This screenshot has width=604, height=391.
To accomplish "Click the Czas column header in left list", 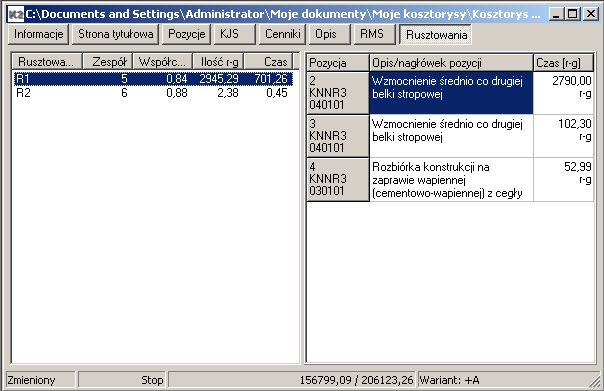I will pos(268,62).
